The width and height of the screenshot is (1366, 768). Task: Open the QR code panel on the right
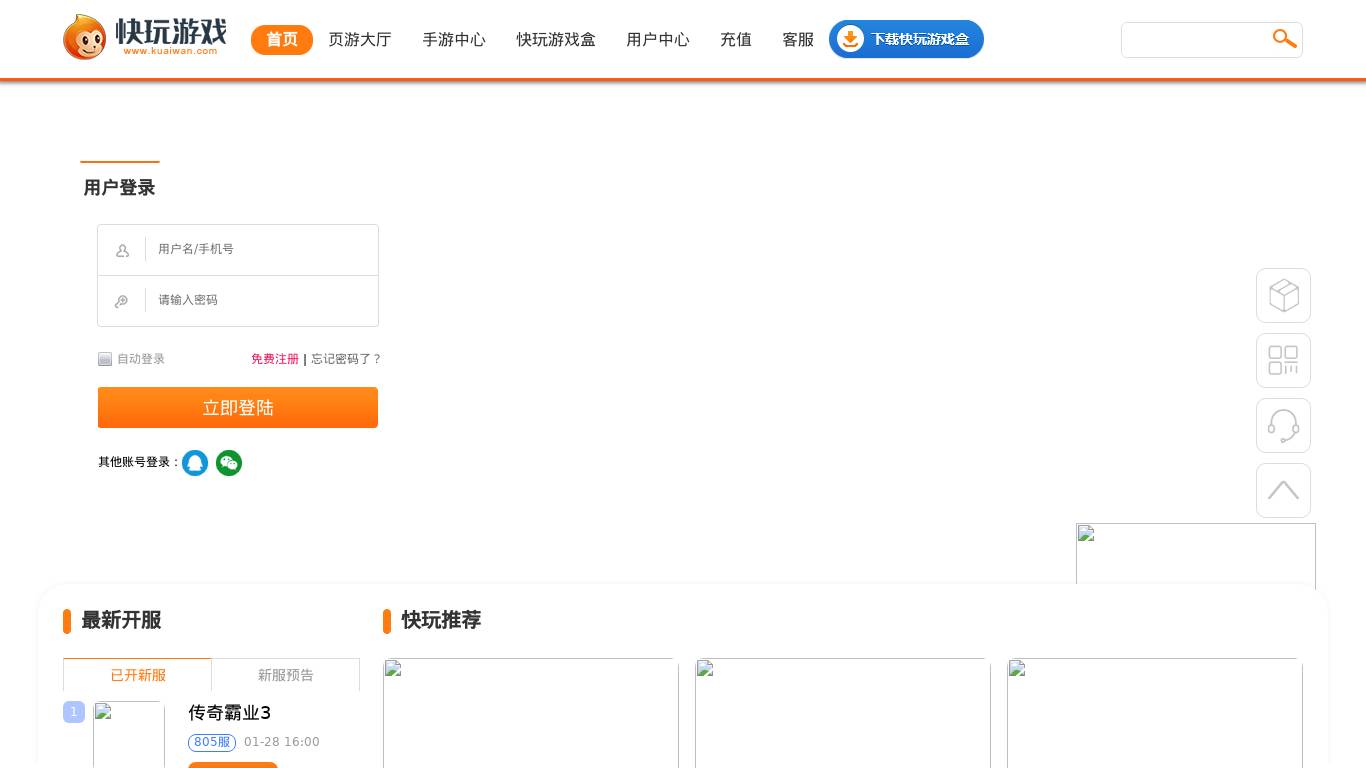1283,360
